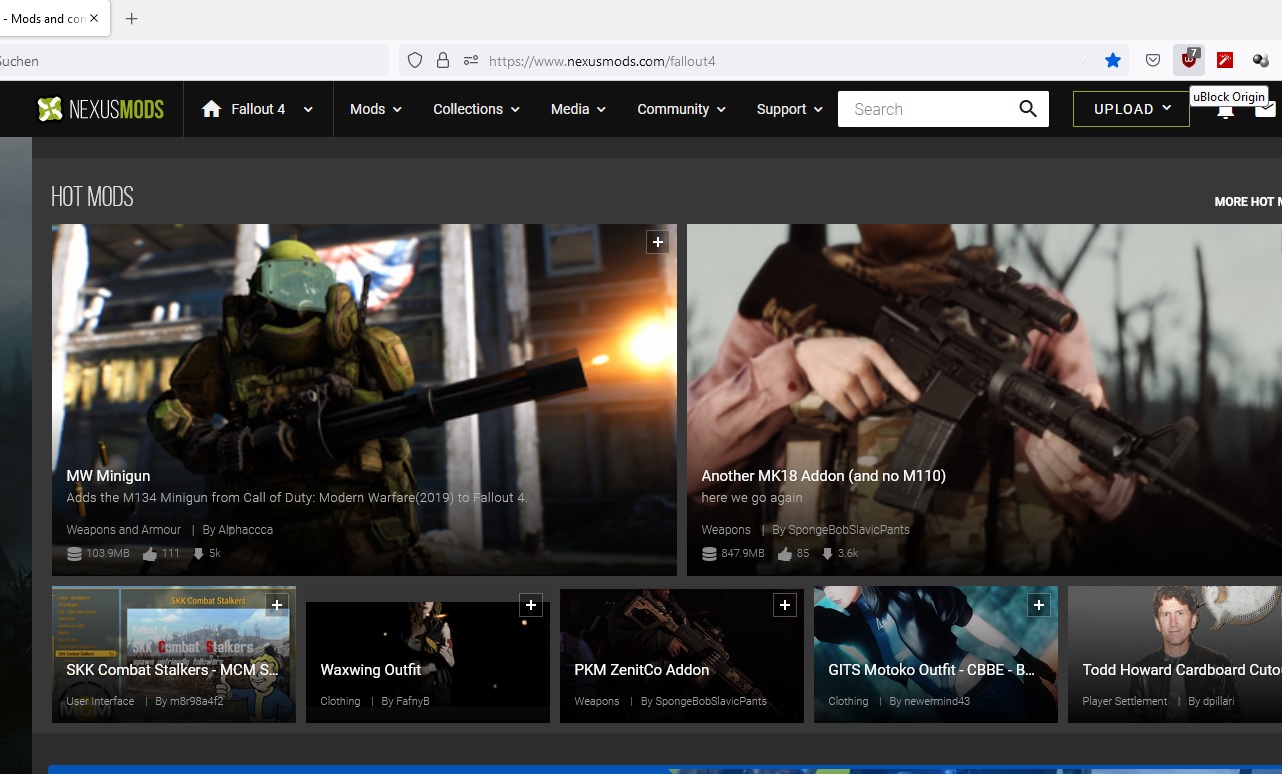Toggle tracking plus on MW Minigun tile
The height and width of the screenshot is (774, 1282).
click(657, 241)
